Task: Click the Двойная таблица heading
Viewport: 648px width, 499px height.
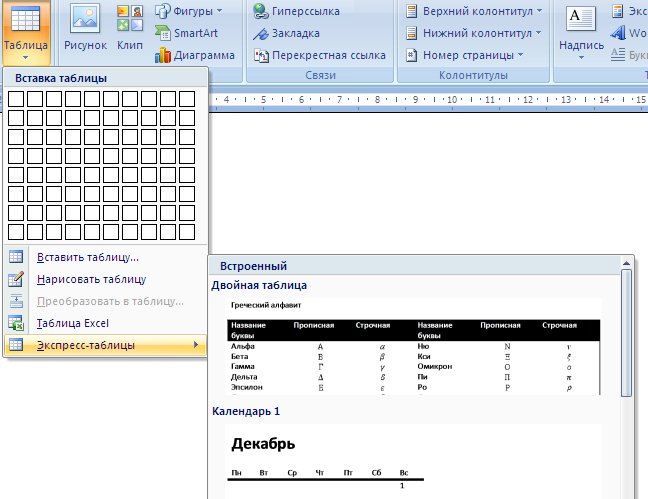Action: point(259,285)
